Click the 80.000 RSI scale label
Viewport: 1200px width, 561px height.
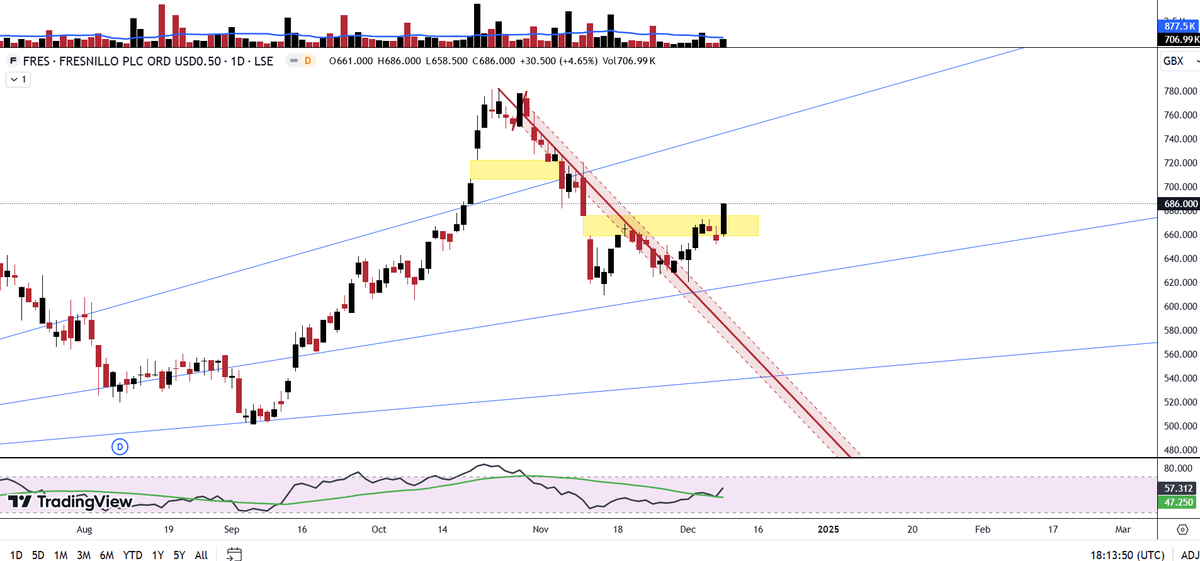[x=1178, y=467]
